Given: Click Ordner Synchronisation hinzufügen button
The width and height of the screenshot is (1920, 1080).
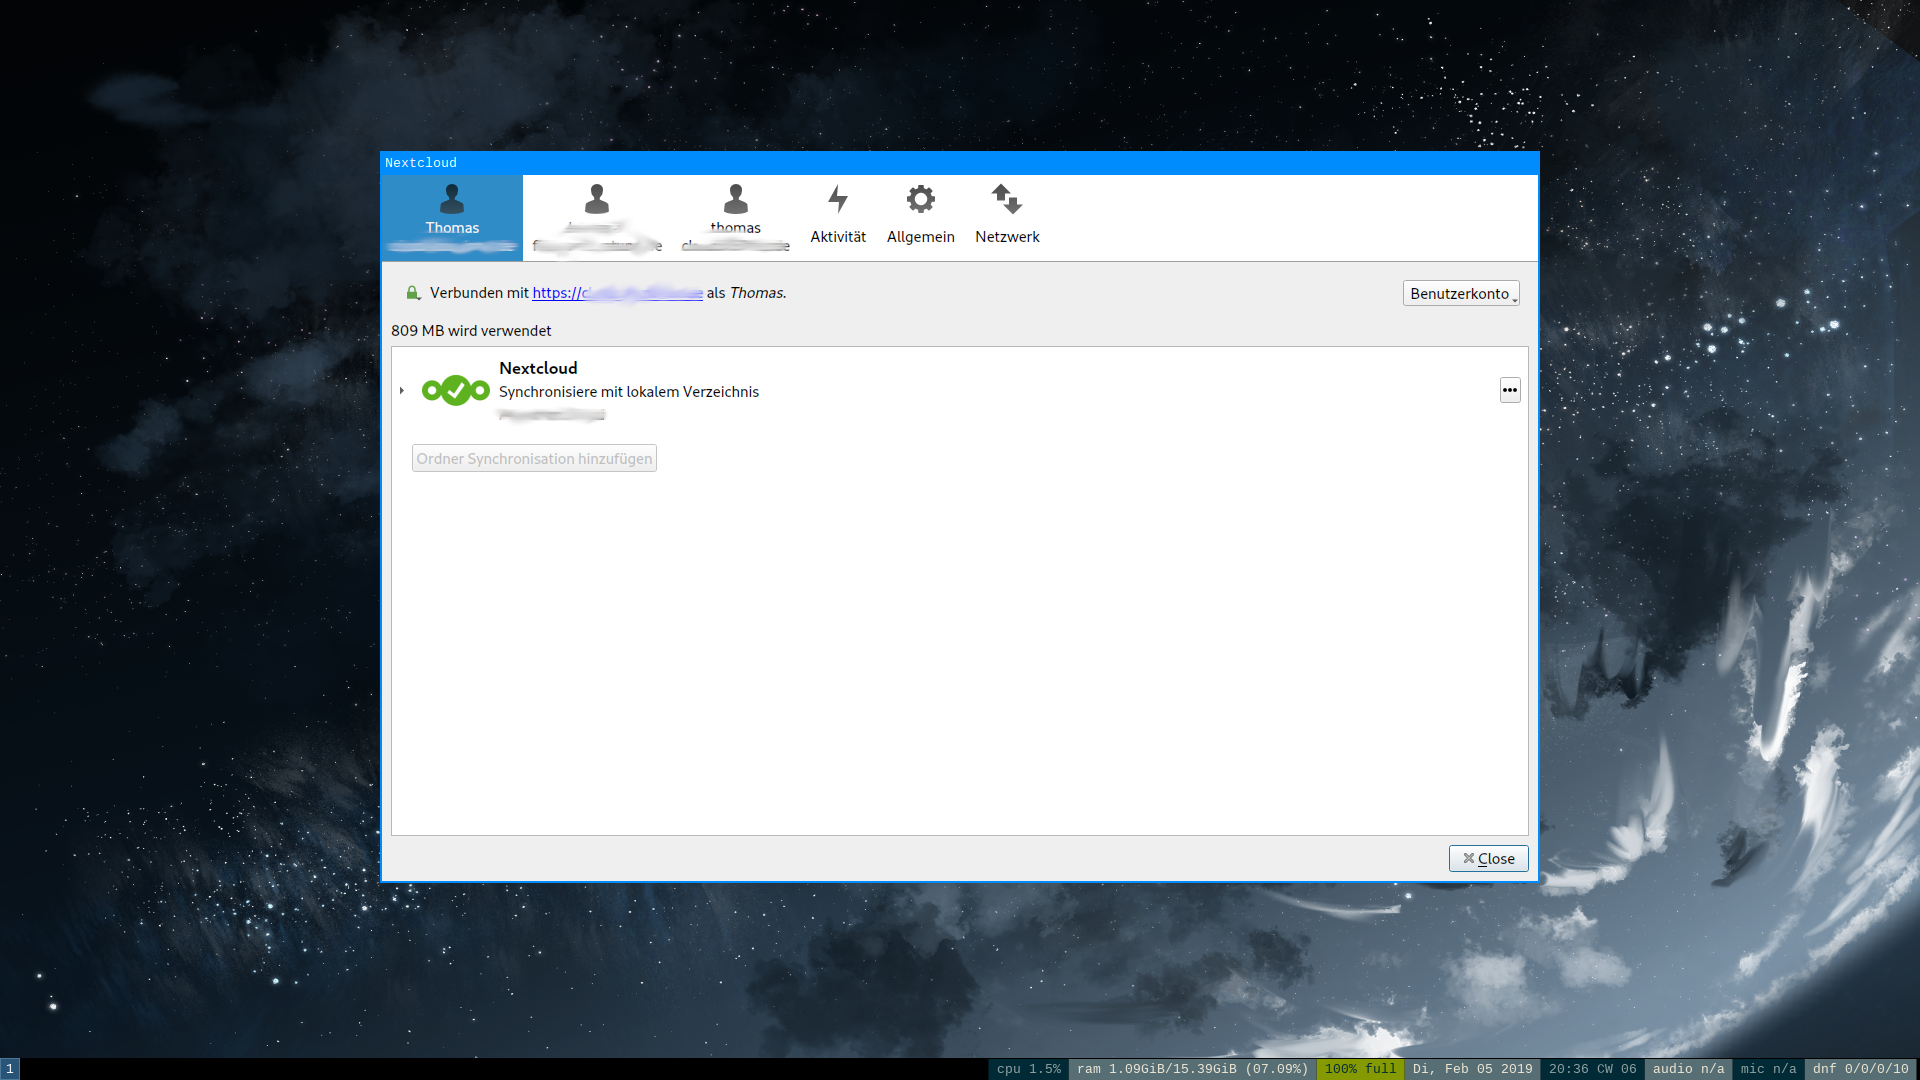Looking at the screenshot, I should (534, 458).
